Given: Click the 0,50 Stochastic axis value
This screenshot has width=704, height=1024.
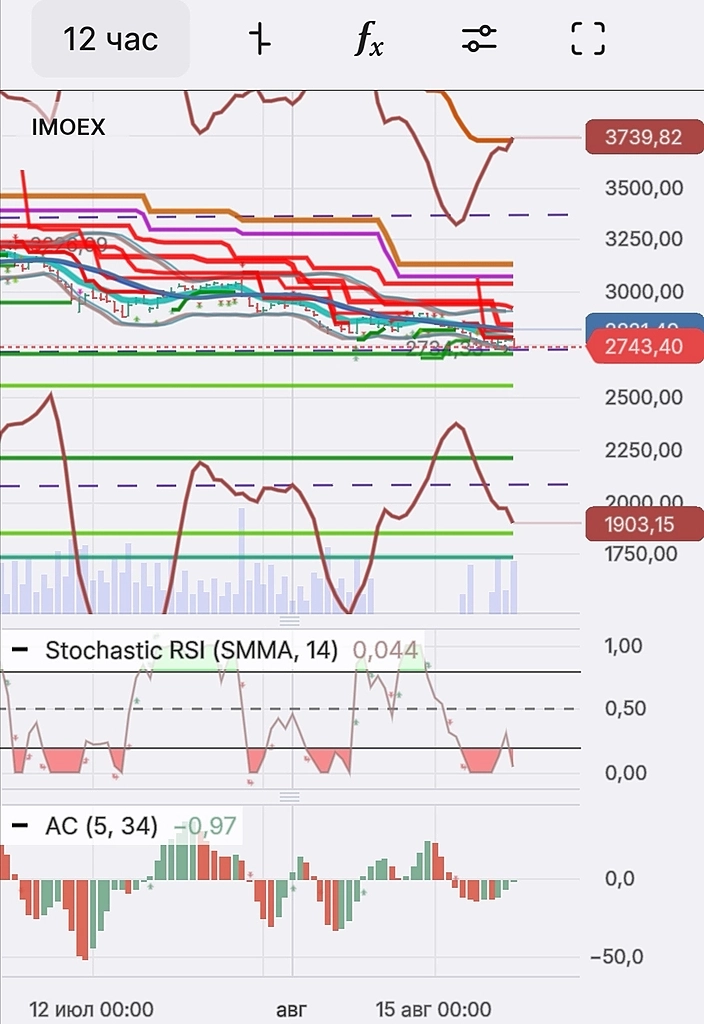Looking at the screenshot, I should coord(626,708).
